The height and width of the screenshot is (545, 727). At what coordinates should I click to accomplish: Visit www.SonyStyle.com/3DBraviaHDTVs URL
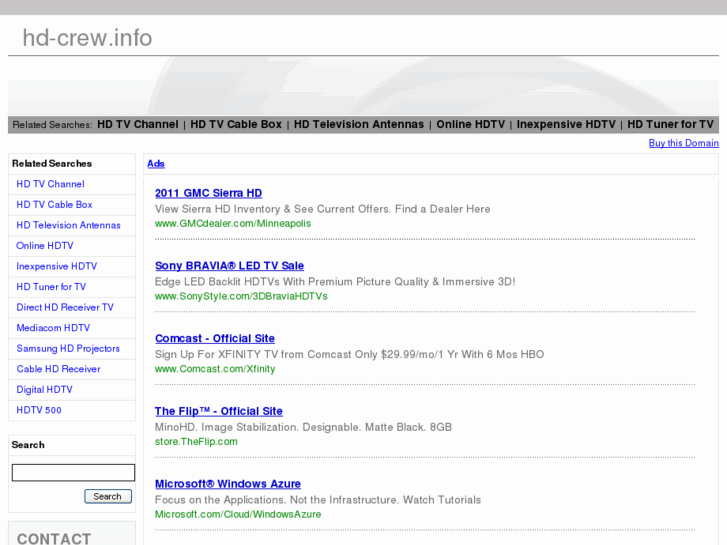(x=241, y=296)
